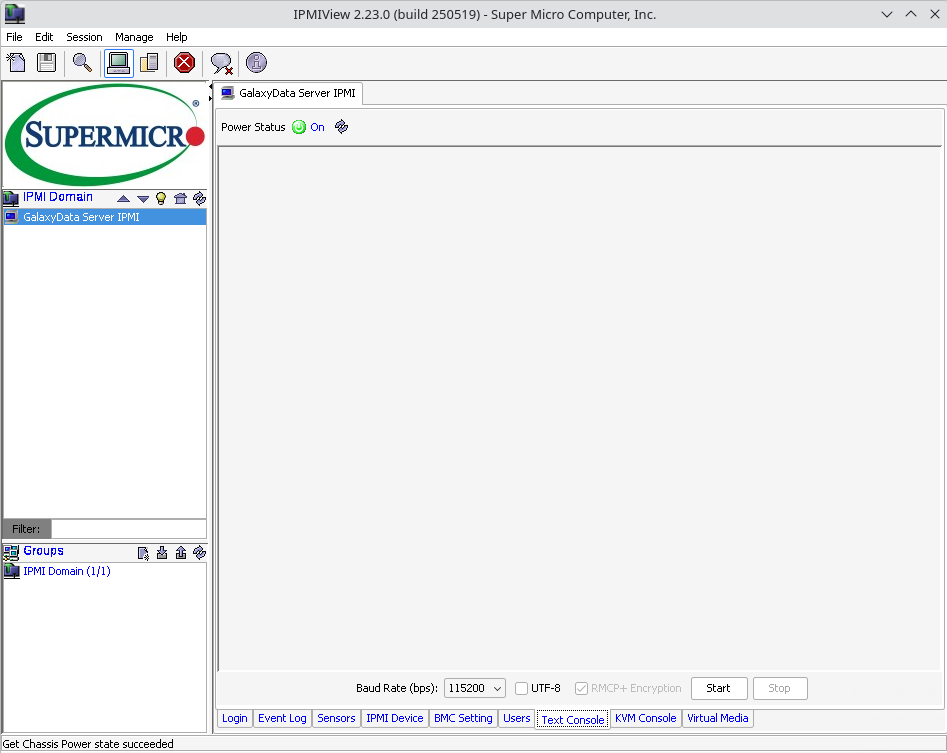This screenshot has height=753, width=947.
Task: Select the monitor toolbar icon
Action: (118, 63)
